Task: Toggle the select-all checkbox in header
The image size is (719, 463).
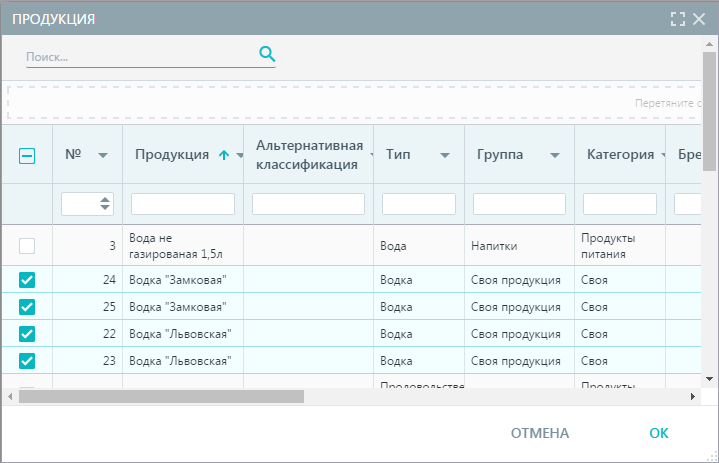Action: (x=27, y=156)
